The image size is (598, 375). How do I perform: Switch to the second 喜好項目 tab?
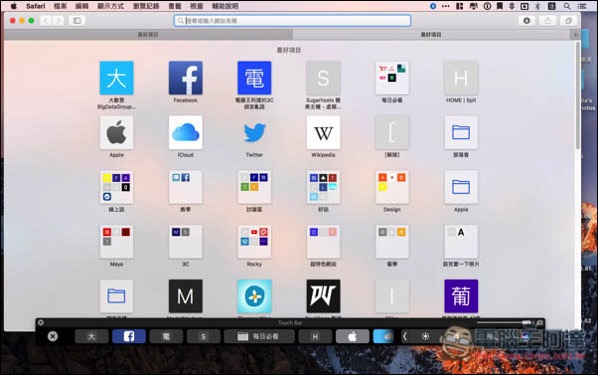pos(431,35)
